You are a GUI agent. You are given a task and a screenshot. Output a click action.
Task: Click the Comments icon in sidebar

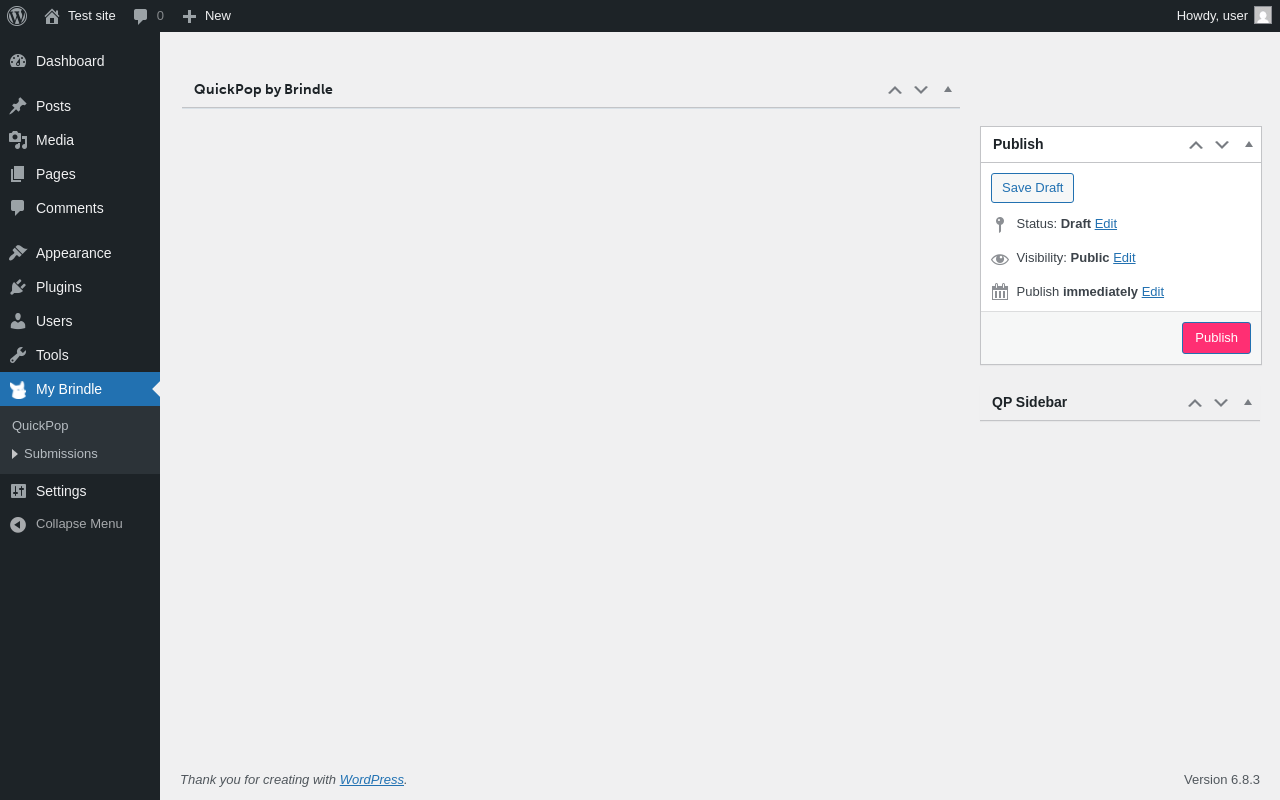point(18,208)
